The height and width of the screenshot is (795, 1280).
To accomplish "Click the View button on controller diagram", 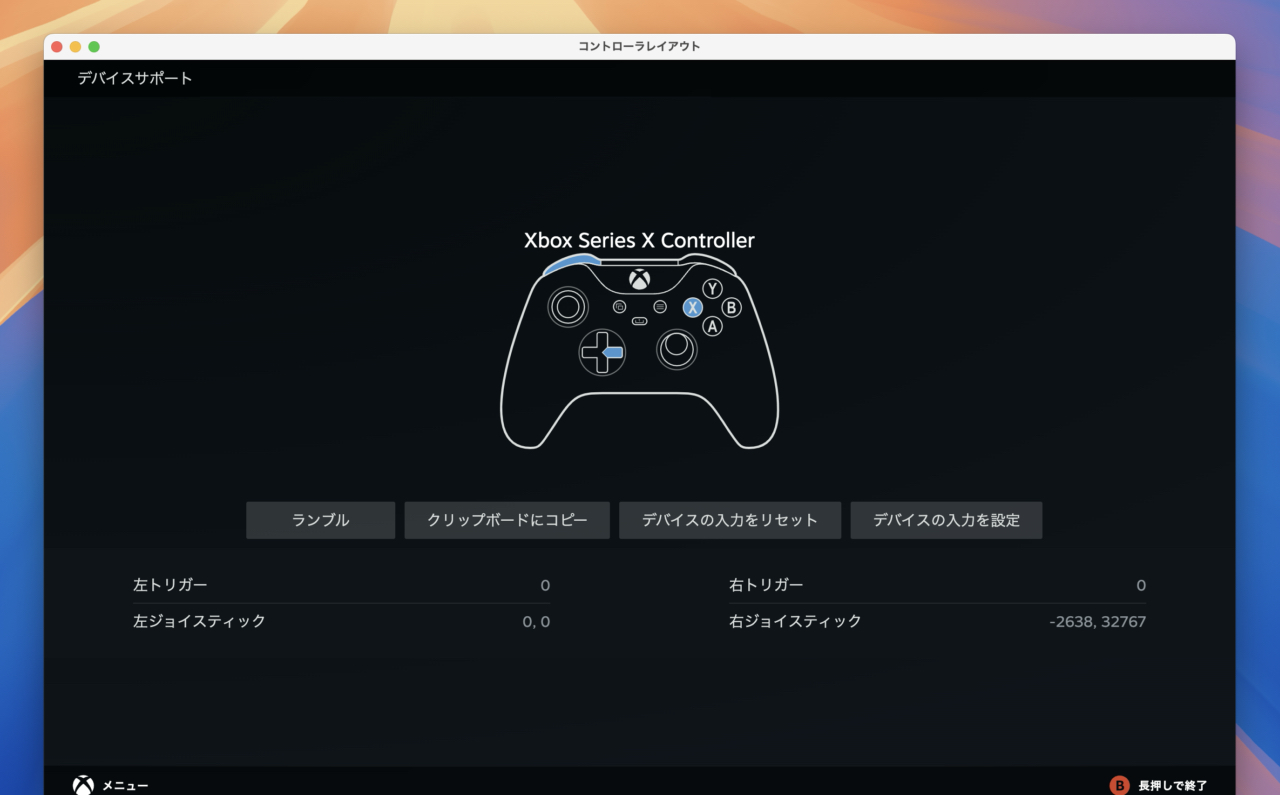I will (x=619, y=307).
